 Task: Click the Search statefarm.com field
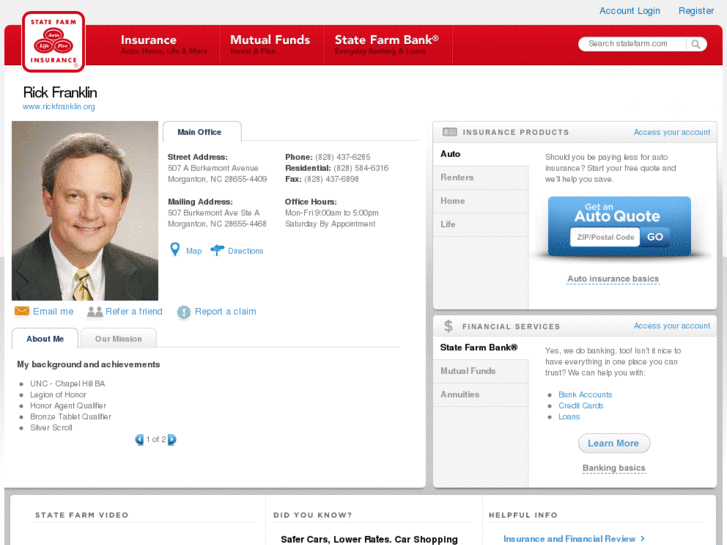(632, 44)
